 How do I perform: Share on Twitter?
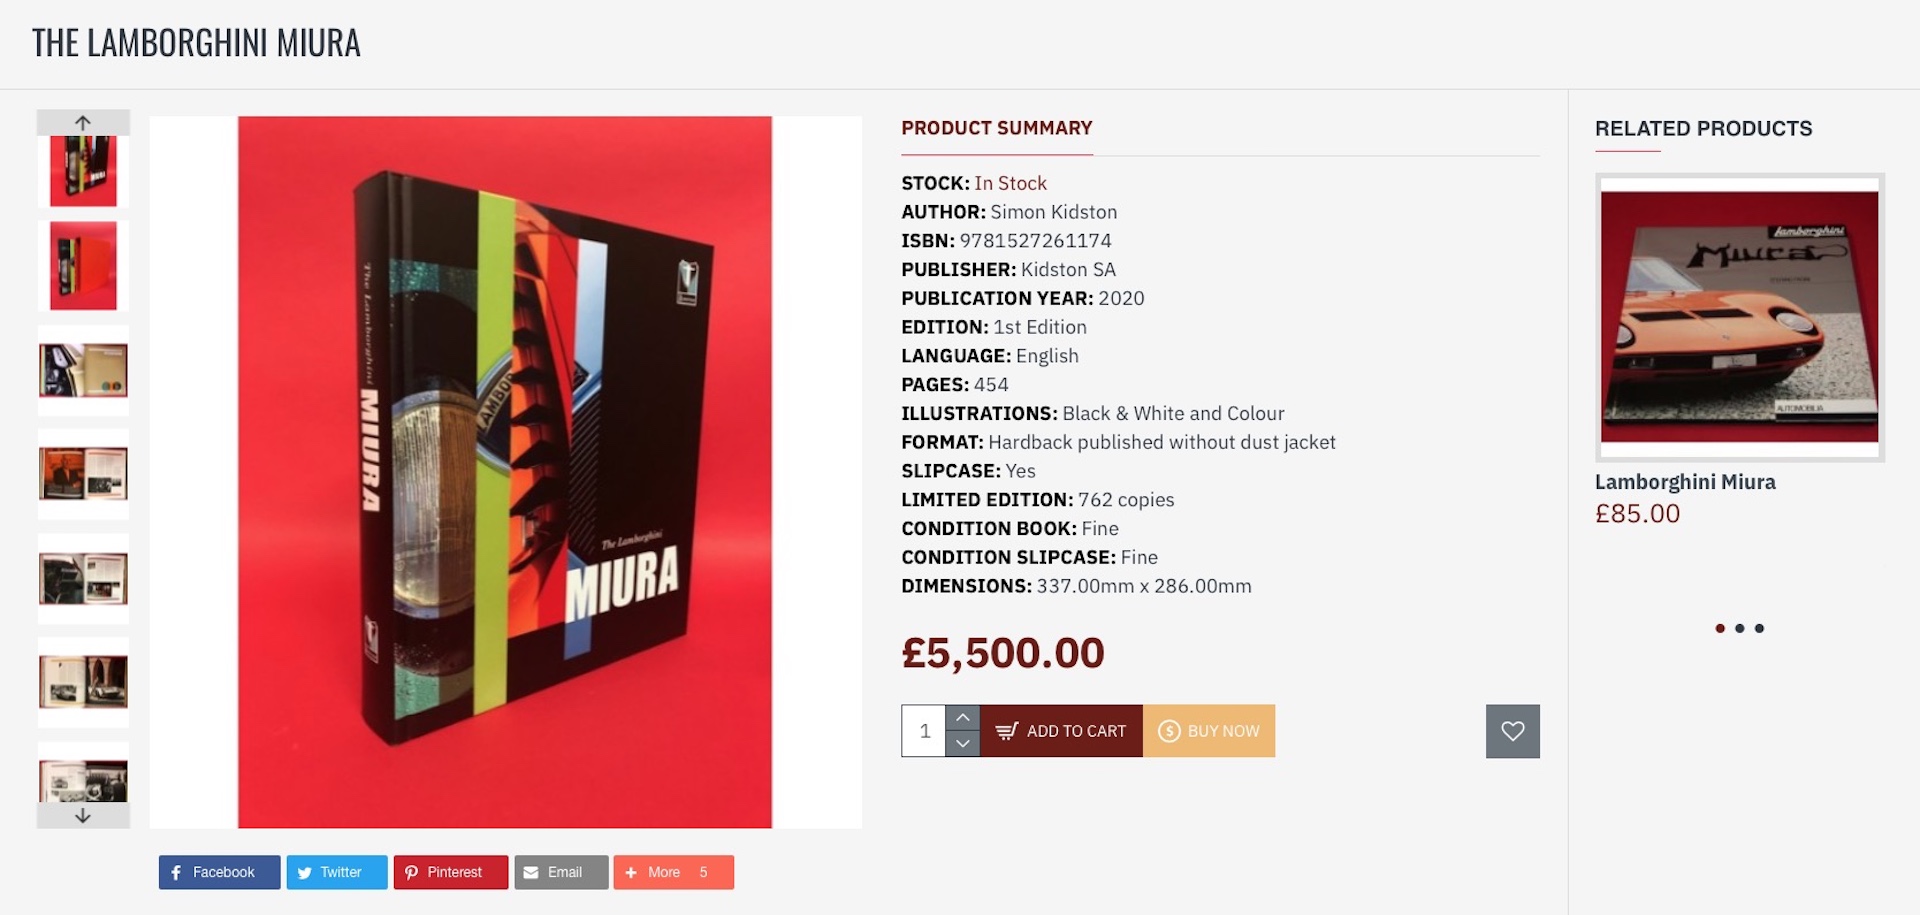336,872
